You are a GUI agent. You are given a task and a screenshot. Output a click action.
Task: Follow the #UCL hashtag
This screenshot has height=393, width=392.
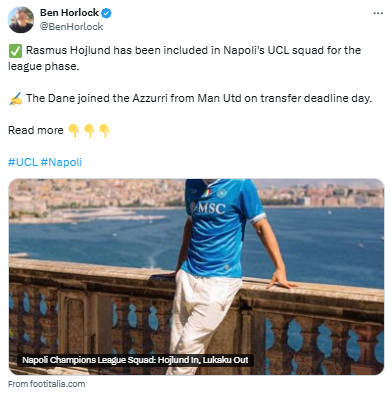click(x=23, y=162)
